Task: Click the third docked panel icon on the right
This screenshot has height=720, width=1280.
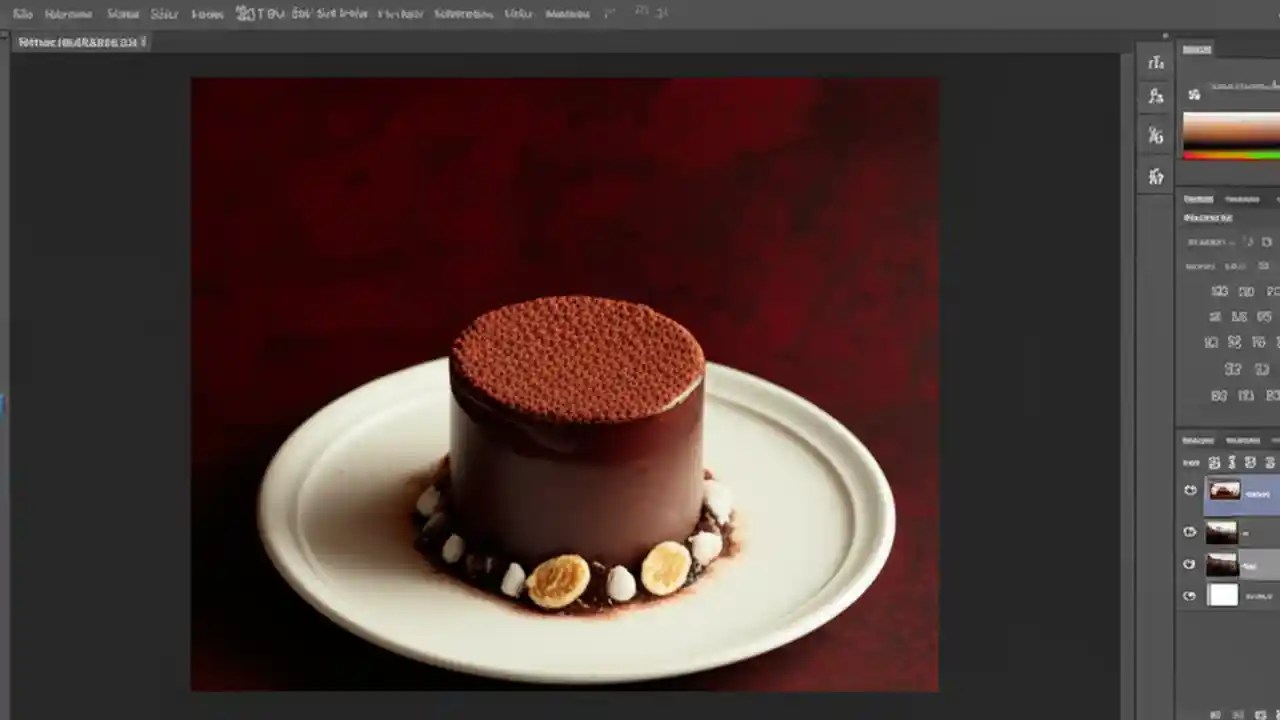Action: pos(1156,137)
